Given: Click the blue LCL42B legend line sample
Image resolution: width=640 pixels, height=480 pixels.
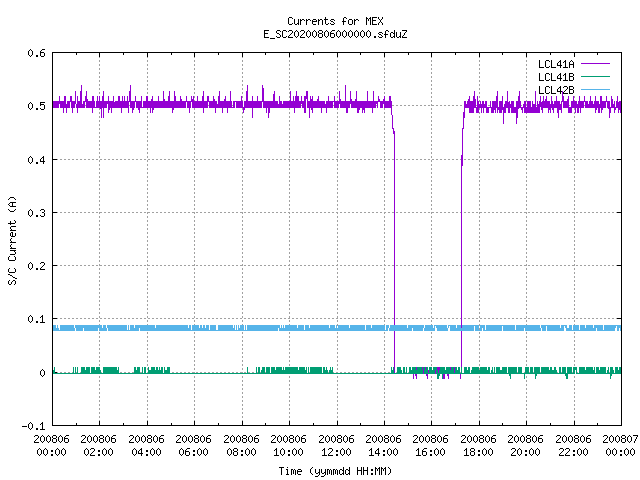Looking at the screenshot, I should click(x=595, y=89).
